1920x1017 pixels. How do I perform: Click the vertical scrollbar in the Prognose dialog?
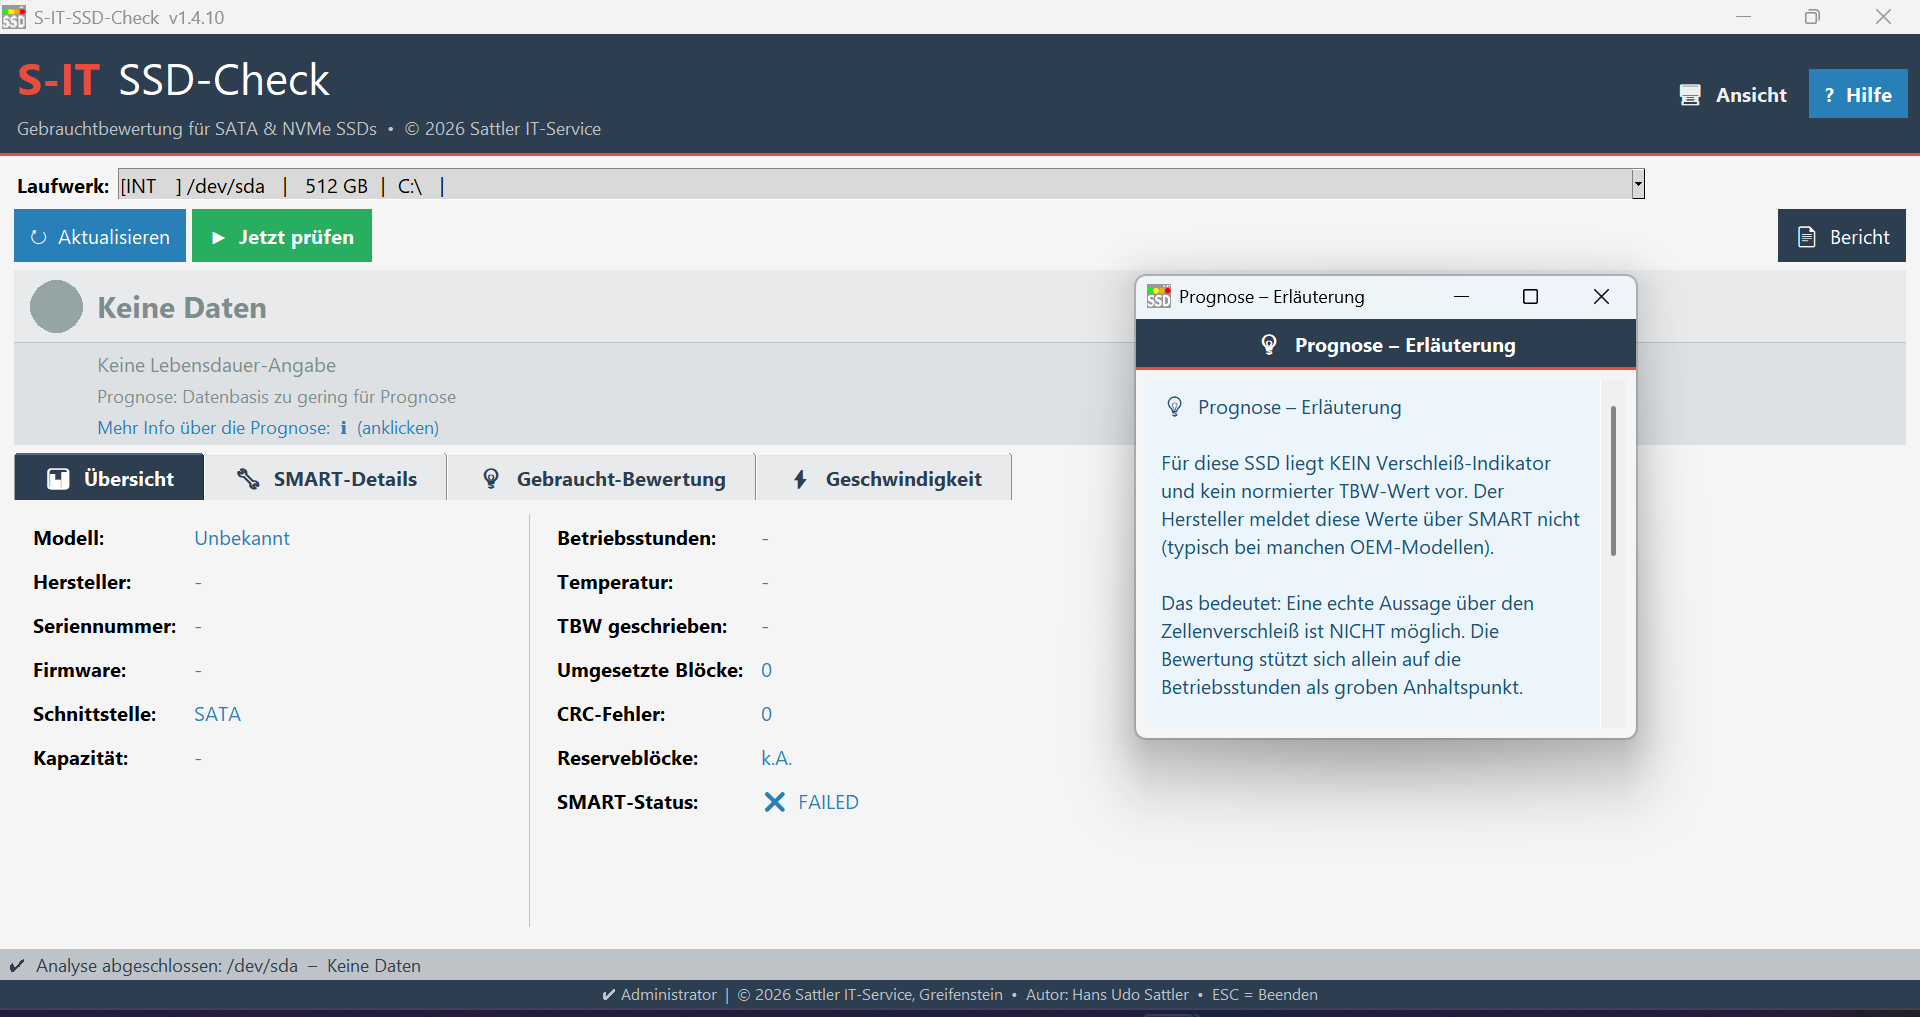pos(1613,480)
